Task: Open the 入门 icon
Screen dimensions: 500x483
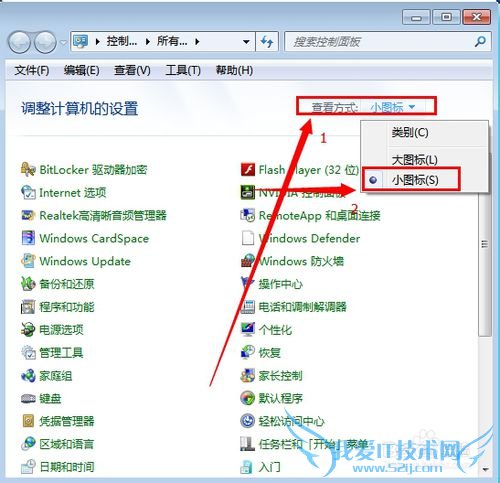Action: coord(248,467)
